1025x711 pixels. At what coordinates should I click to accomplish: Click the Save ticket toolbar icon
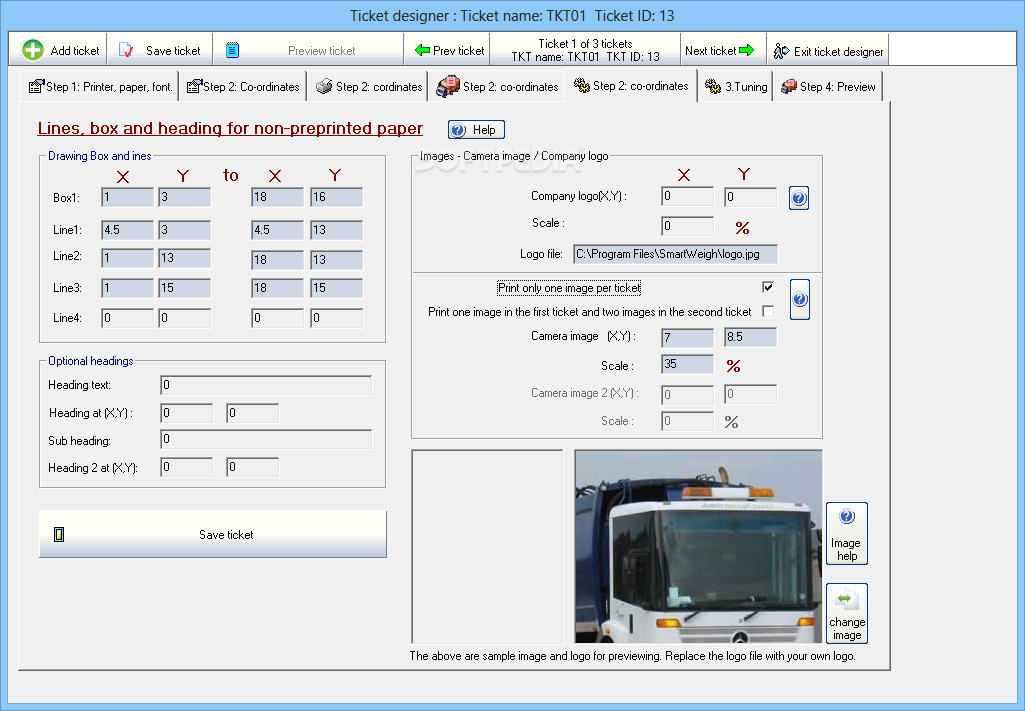tap(126, 50)
